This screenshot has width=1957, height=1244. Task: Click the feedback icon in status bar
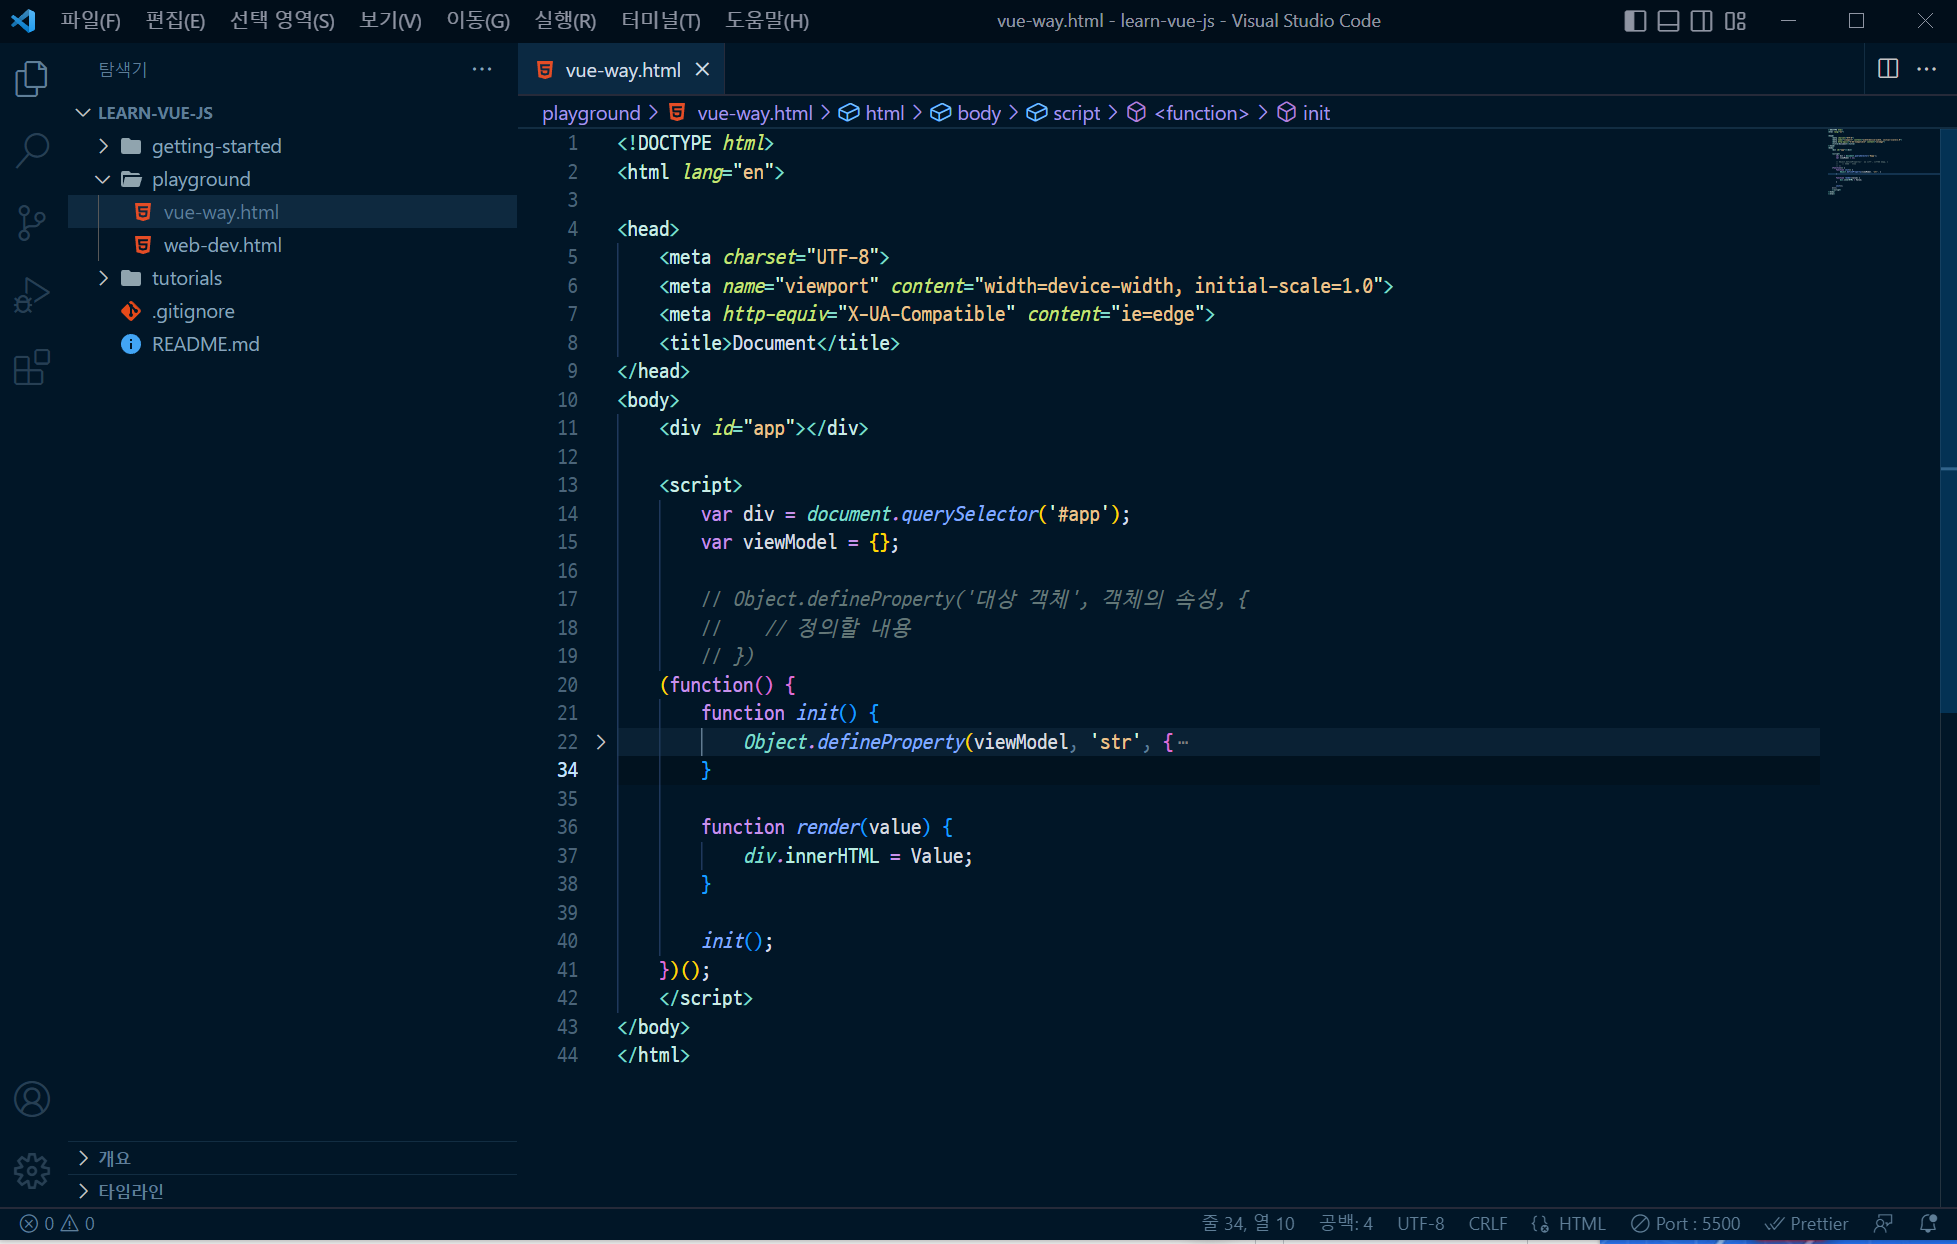click(1884, 1223)
